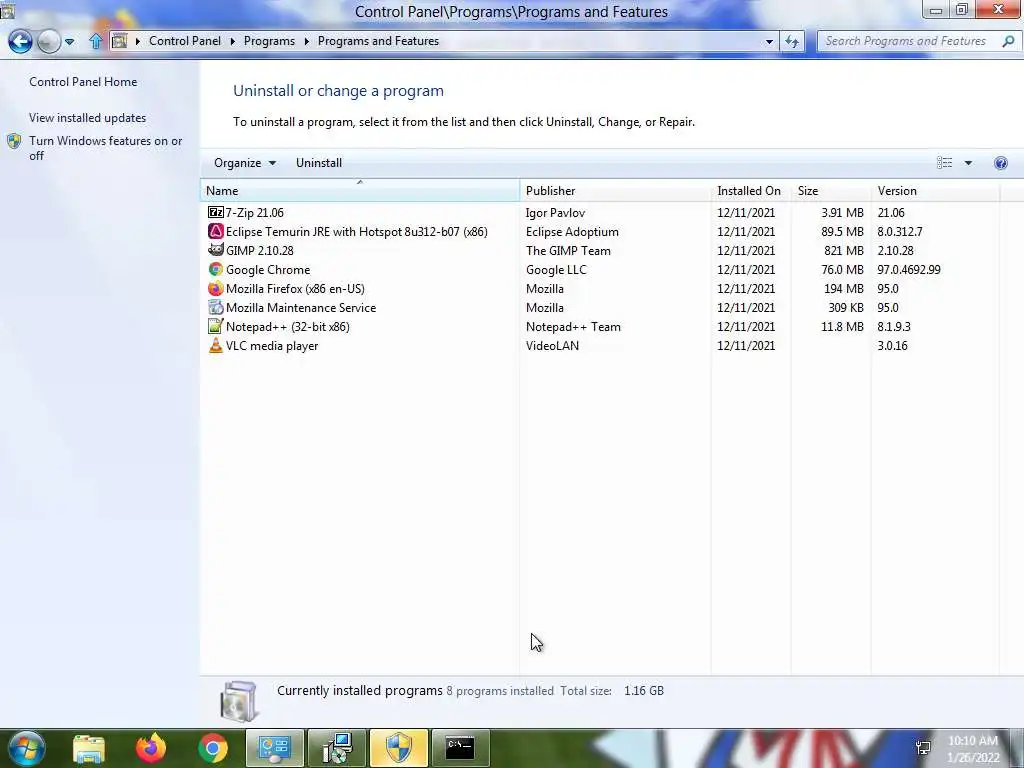Open the command prompt taskbar button
1024x768 pixels.
point(460,748)
